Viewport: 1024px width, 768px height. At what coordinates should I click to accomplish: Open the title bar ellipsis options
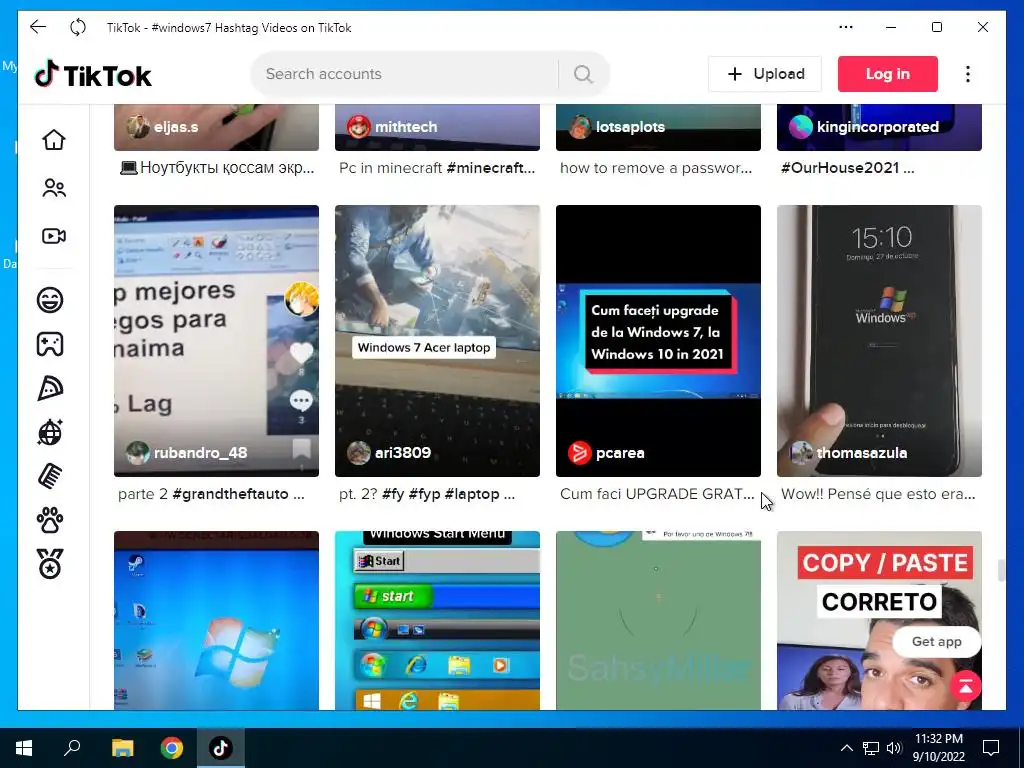point(846,27)
